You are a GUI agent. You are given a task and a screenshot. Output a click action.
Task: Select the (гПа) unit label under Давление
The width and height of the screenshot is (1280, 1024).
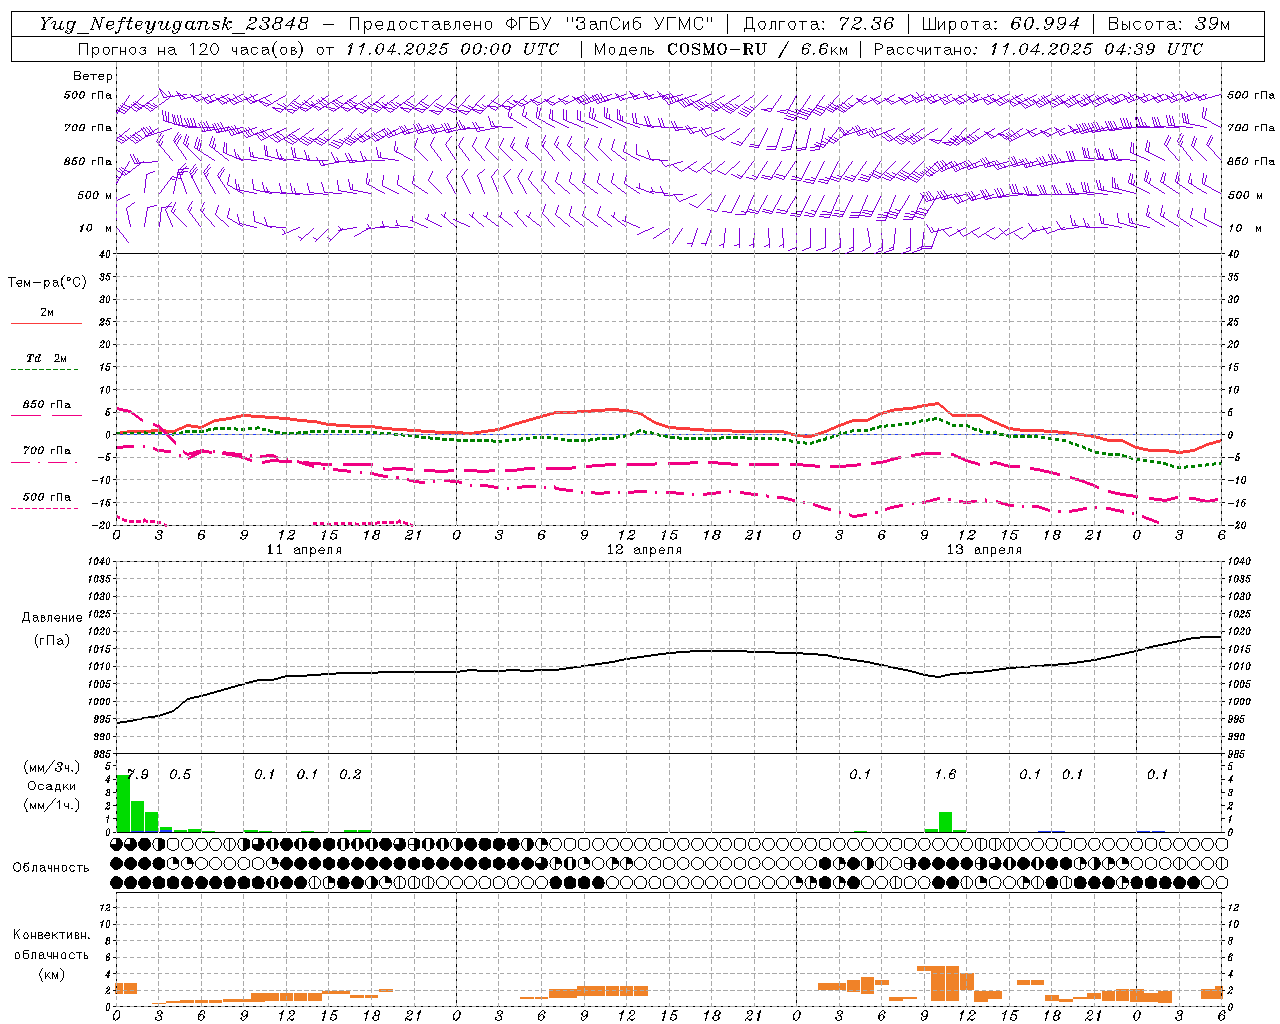(52, 640)
